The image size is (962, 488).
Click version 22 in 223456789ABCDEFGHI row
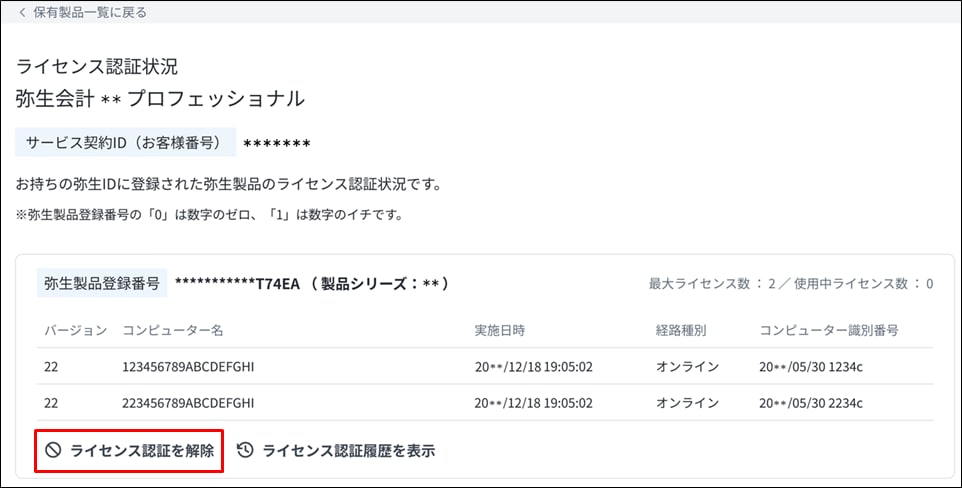pos(51,403)
